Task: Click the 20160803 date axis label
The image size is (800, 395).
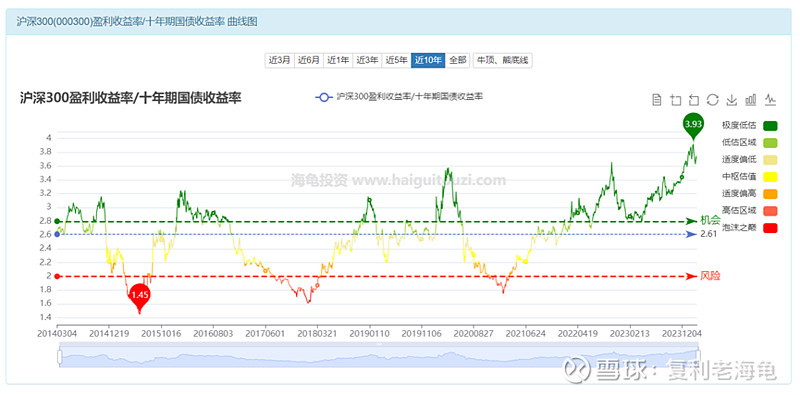Action: (213, 333)
